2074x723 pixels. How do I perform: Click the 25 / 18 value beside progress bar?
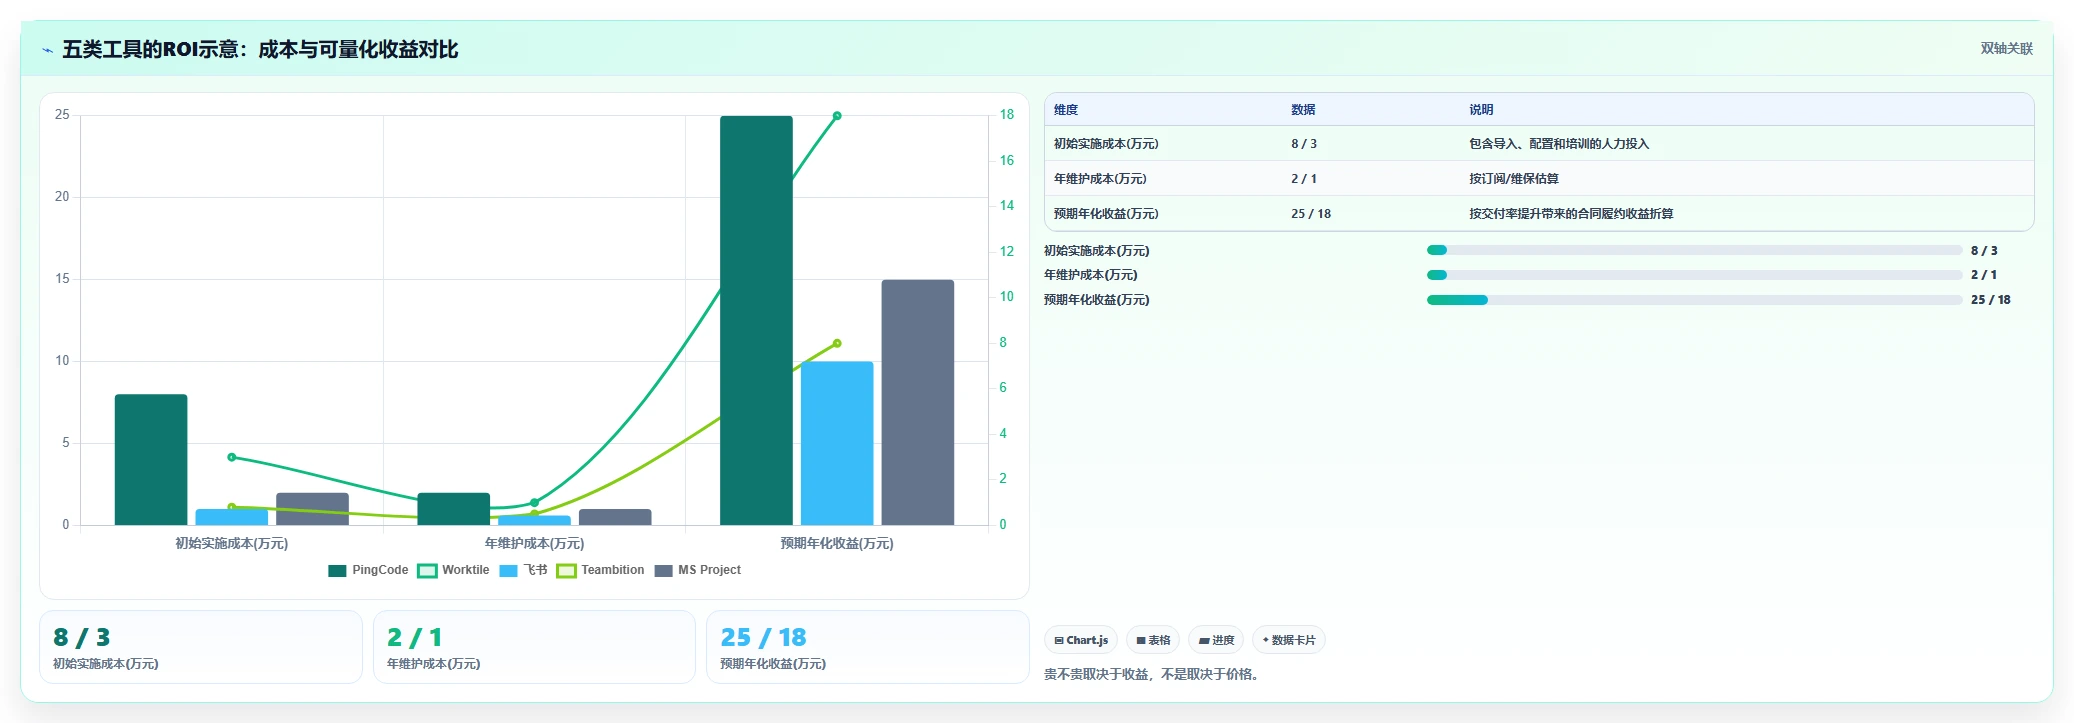[x=1991, y=300]
